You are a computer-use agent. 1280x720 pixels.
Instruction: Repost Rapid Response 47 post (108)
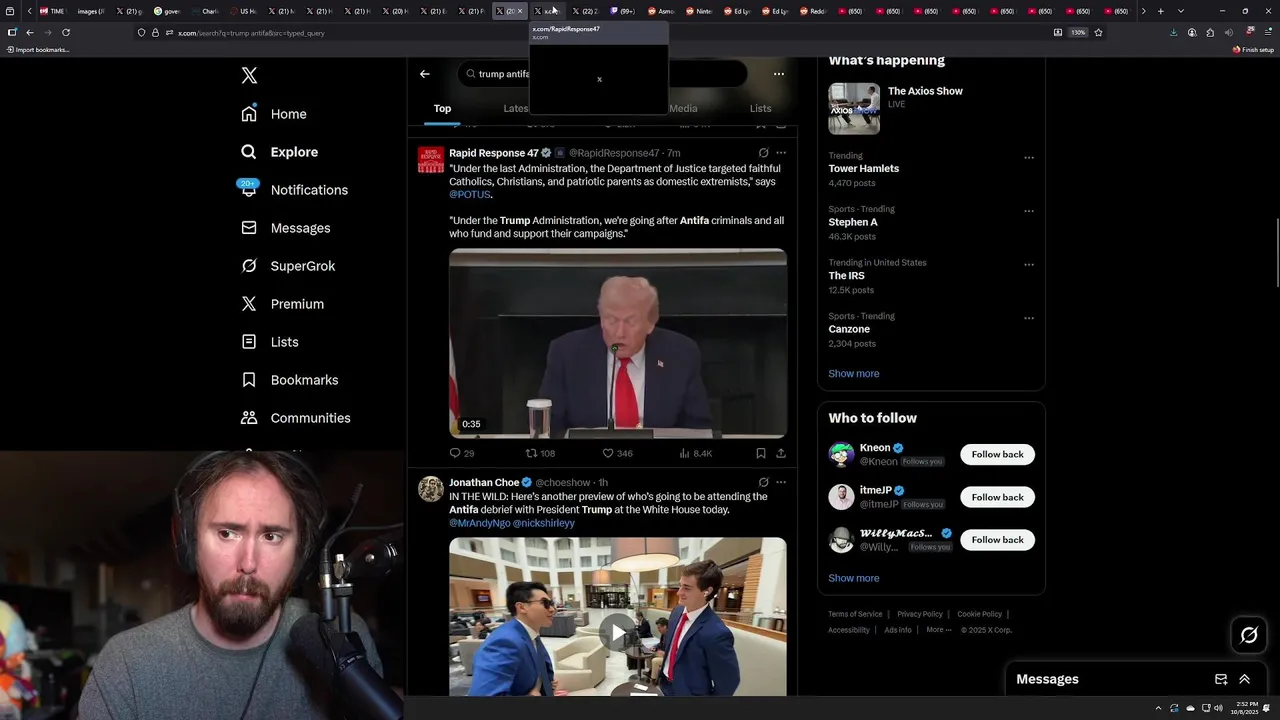tap(540, 453)
